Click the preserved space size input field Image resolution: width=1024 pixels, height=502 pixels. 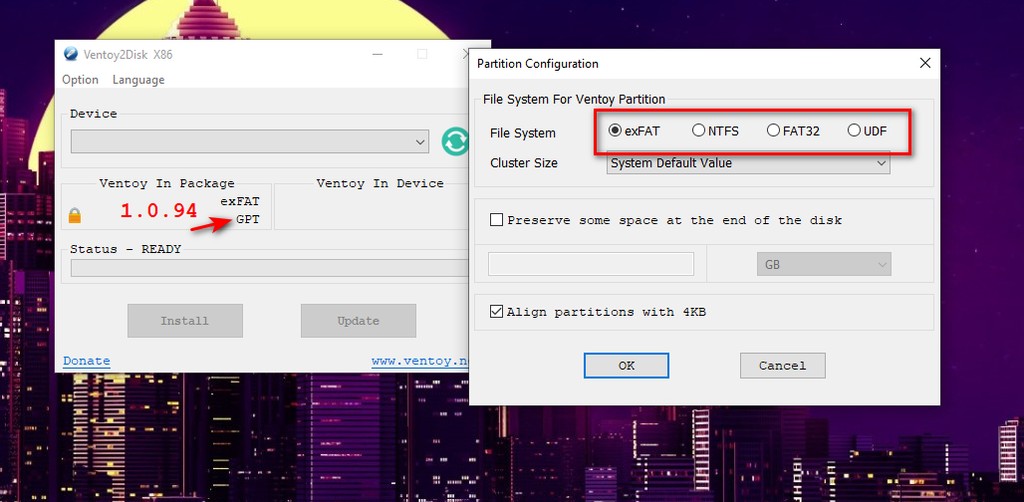[x=591, y=264]
